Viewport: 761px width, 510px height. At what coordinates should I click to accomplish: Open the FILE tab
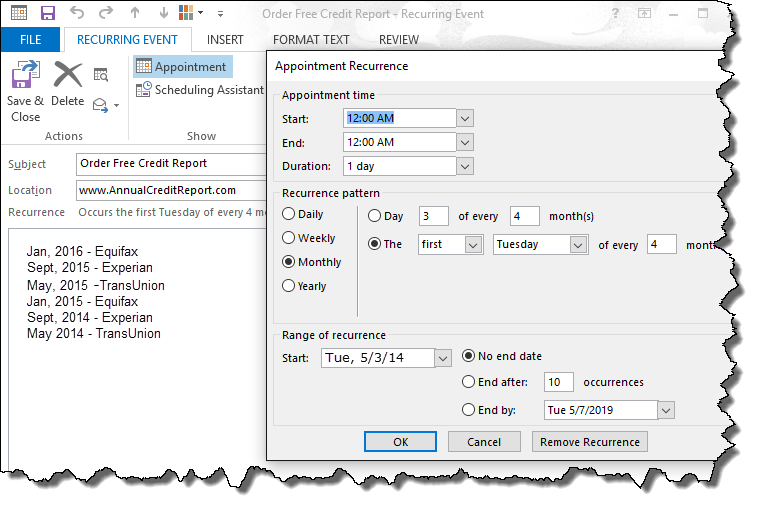pos(30,40)
